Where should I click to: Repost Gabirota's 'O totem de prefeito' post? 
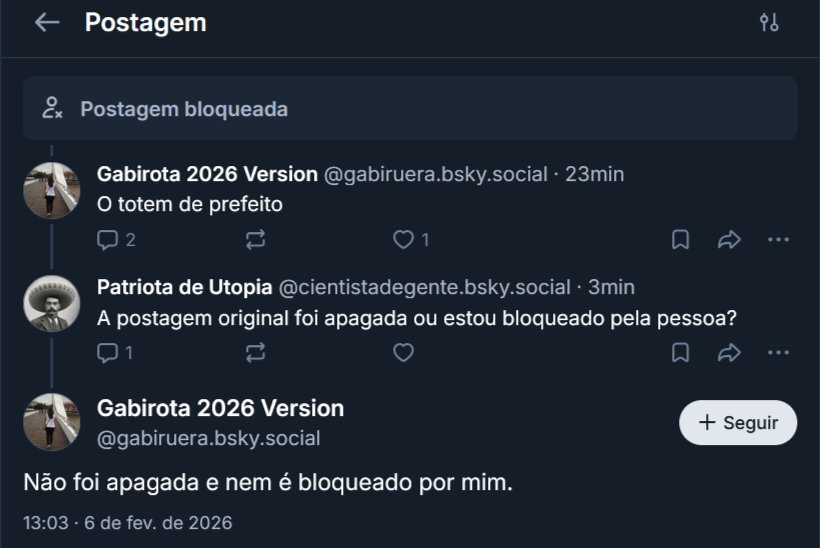coord(255,239)
